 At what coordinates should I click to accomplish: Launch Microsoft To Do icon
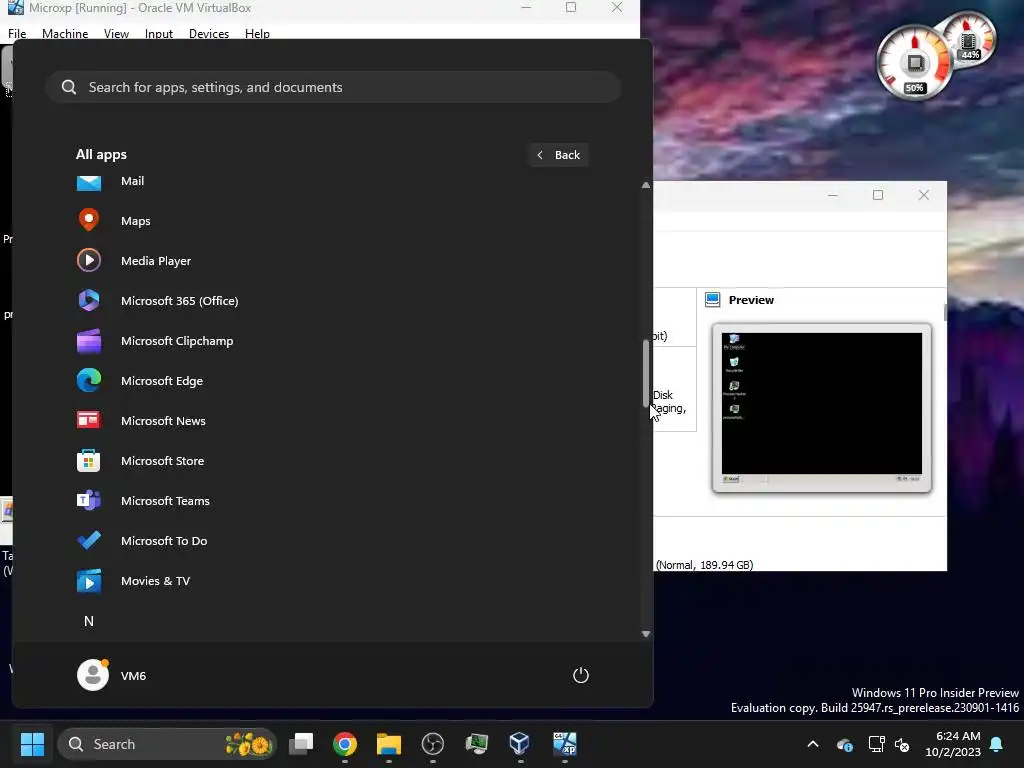(89, 540)
